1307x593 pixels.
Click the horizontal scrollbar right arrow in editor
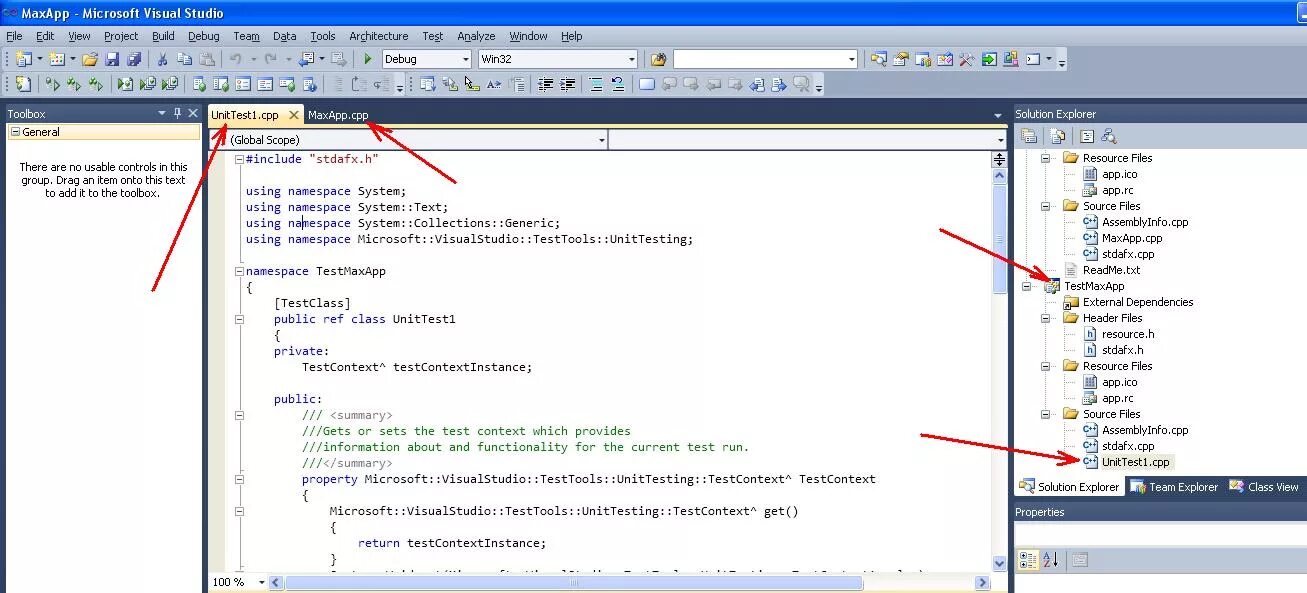(x=982, y=582)
